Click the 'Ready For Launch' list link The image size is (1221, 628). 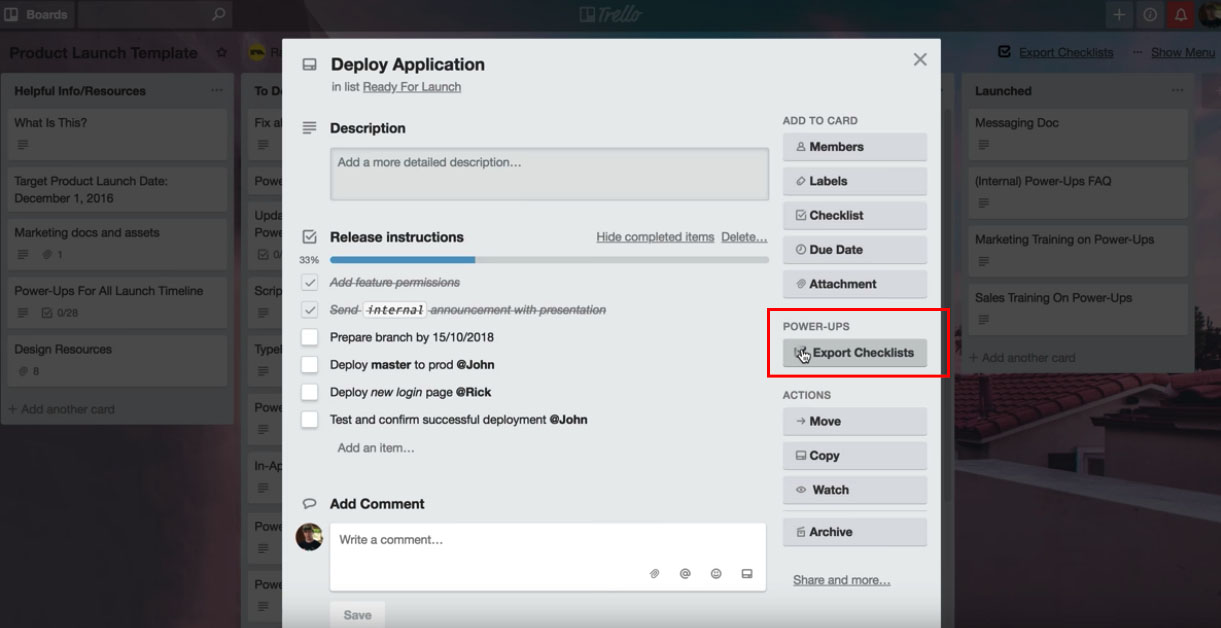(412, 87)
